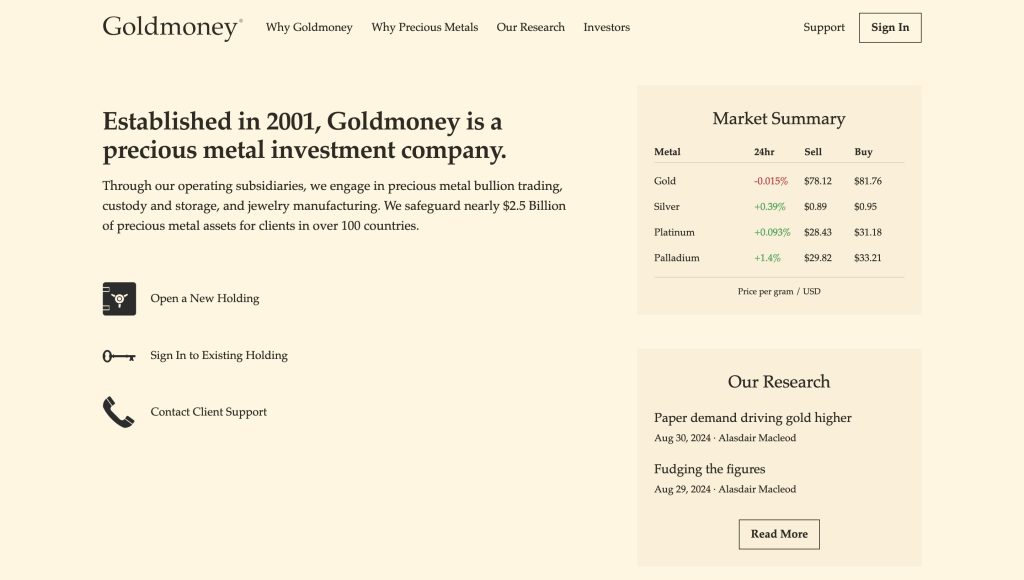Open the Why Goldmoney menu
This screenshot has height=580, width=1024.
pyautogui.click(x=309, y=28)
